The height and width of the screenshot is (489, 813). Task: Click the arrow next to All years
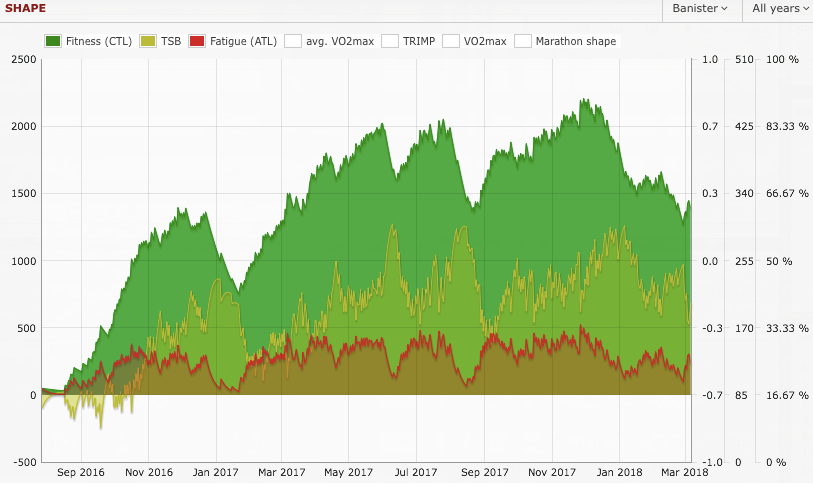pyautogui.click(x=804, y=9)
